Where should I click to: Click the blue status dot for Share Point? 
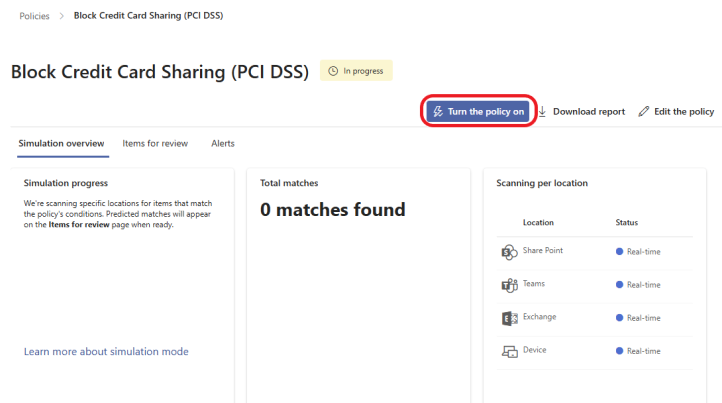[619, 251]
